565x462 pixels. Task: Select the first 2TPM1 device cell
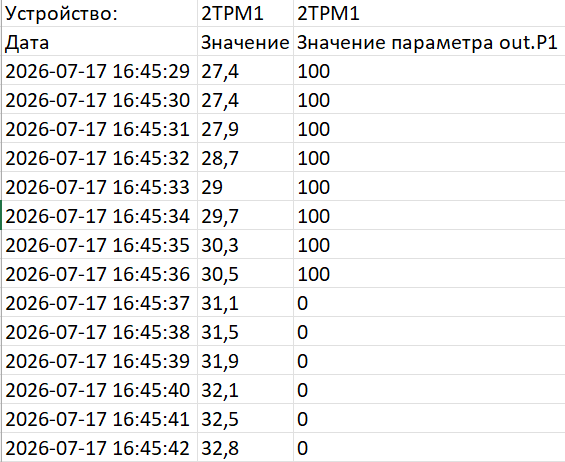pyautogui.click(x=245, y=14)
